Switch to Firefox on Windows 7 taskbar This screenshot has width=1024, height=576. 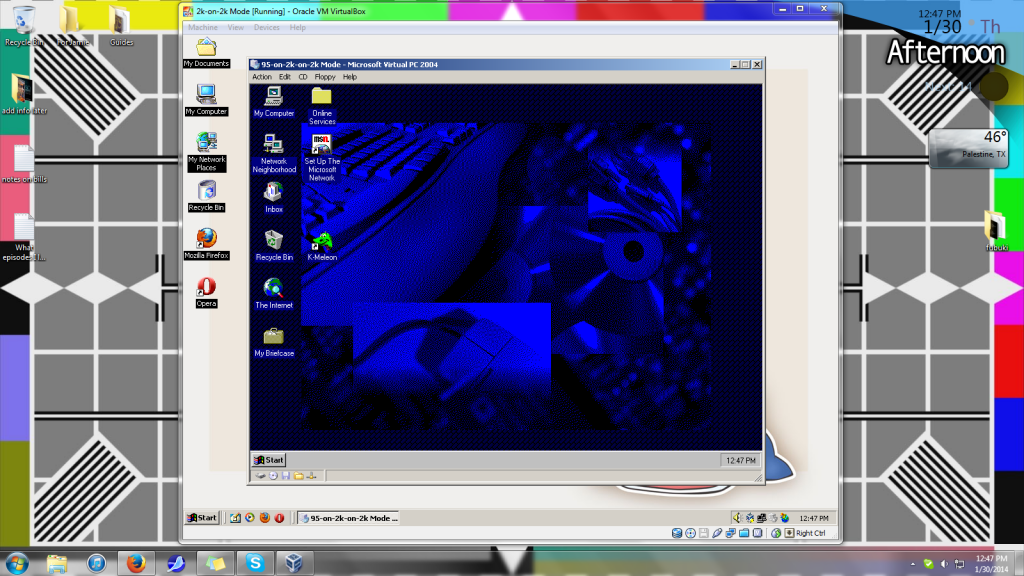[136, 563]
